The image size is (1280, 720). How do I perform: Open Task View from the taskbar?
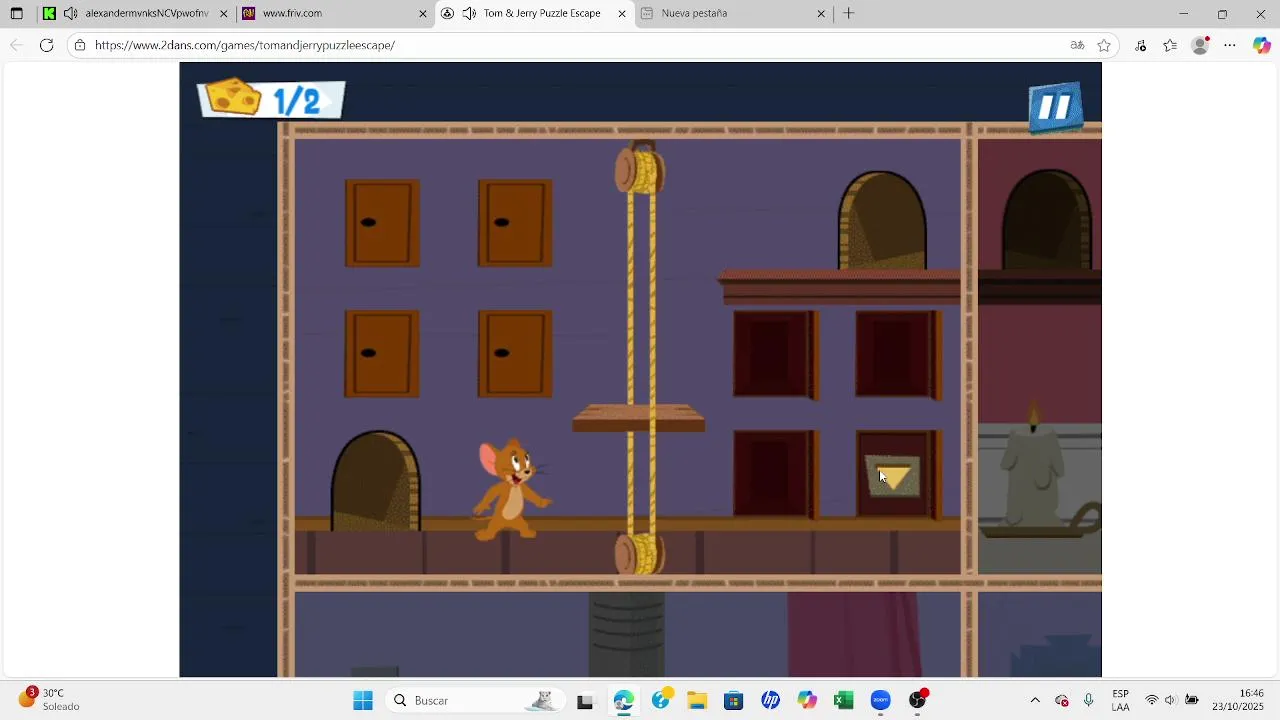(585, 700)
